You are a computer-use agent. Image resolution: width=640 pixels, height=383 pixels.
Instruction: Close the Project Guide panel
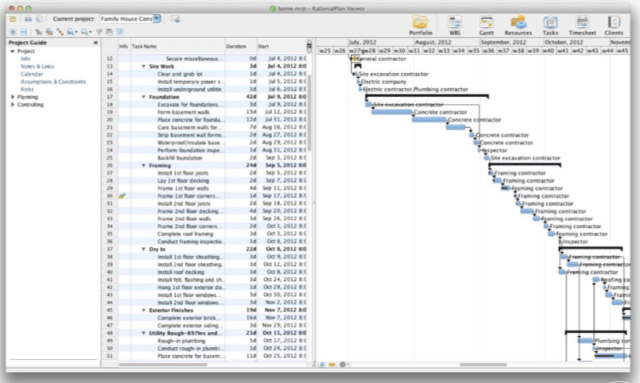(x=96, y=42)
